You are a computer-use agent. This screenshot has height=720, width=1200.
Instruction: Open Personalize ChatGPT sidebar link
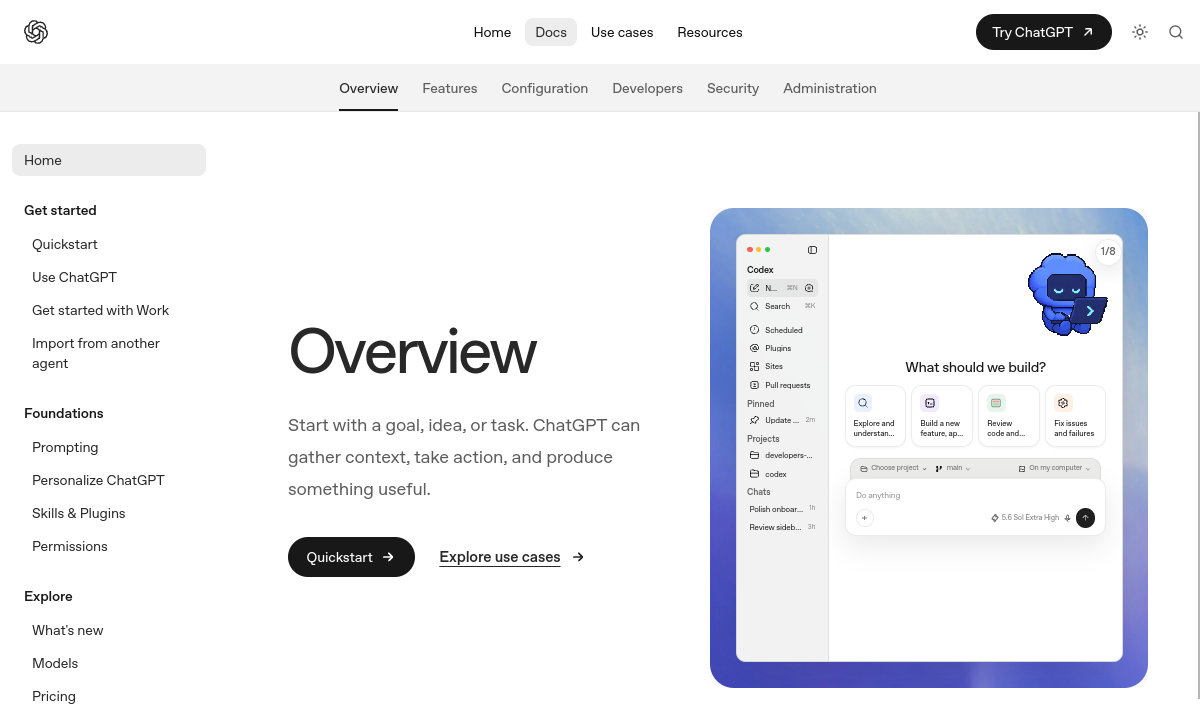click(x=98, y=480)
